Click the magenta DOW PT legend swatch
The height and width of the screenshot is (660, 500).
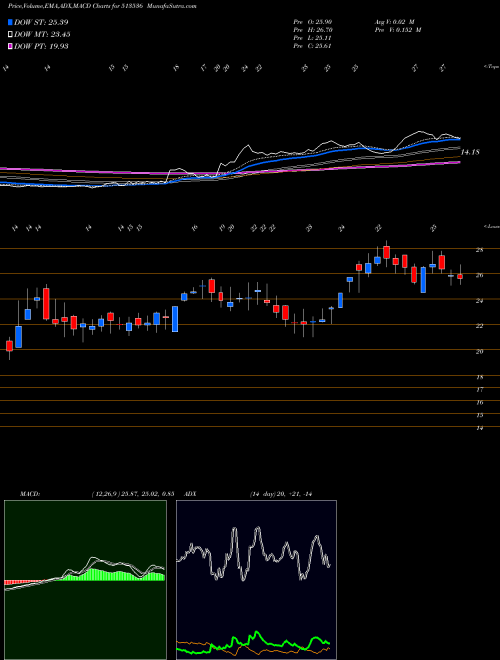tap(10, 46)
